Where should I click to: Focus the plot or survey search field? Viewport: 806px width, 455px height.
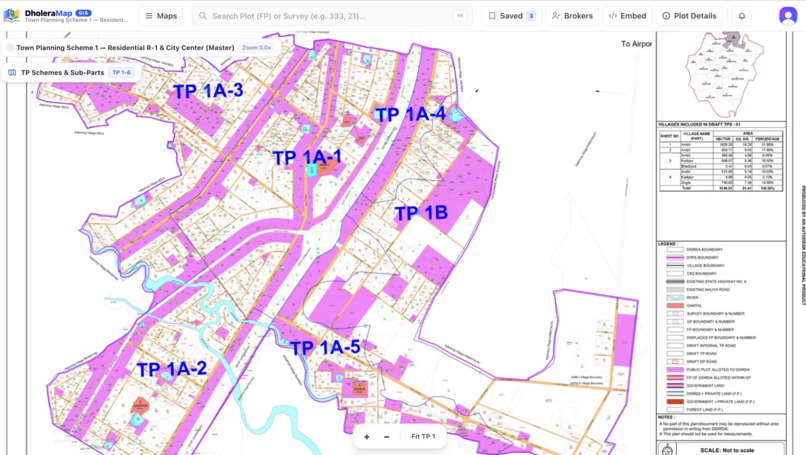pos(332,16)
